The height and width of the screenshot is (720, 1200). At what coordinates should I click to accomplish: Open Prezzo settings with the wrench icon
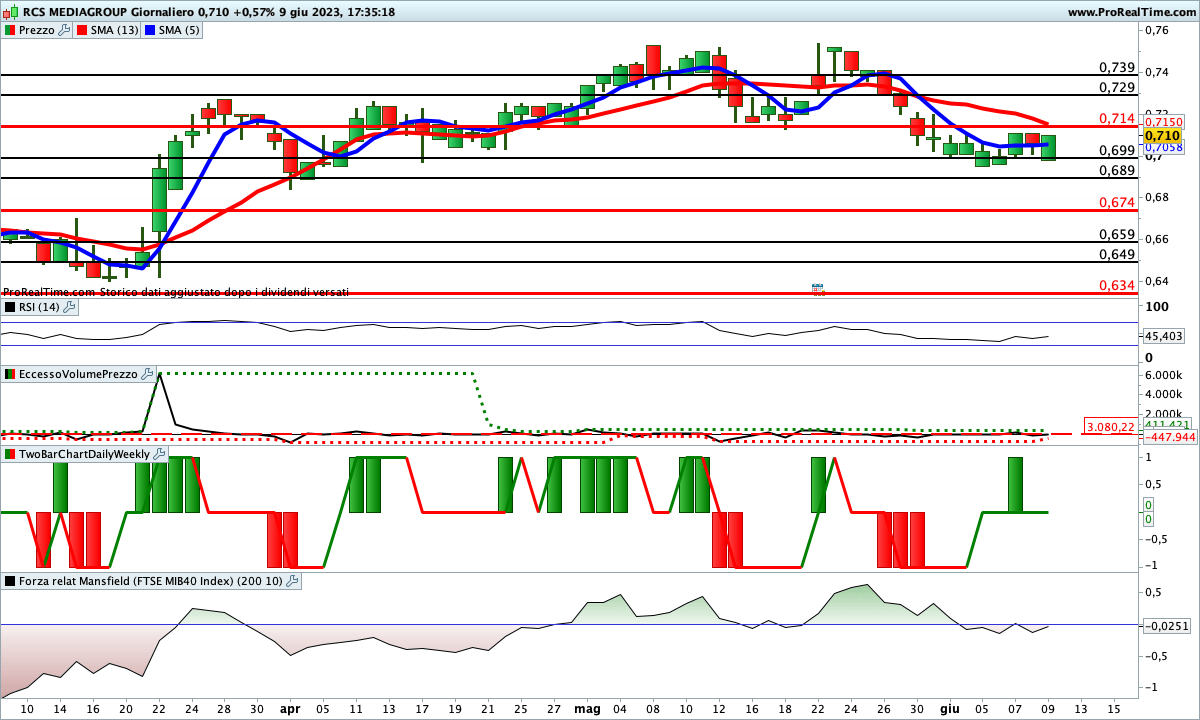pyautogui.click(x=65, y=30)
